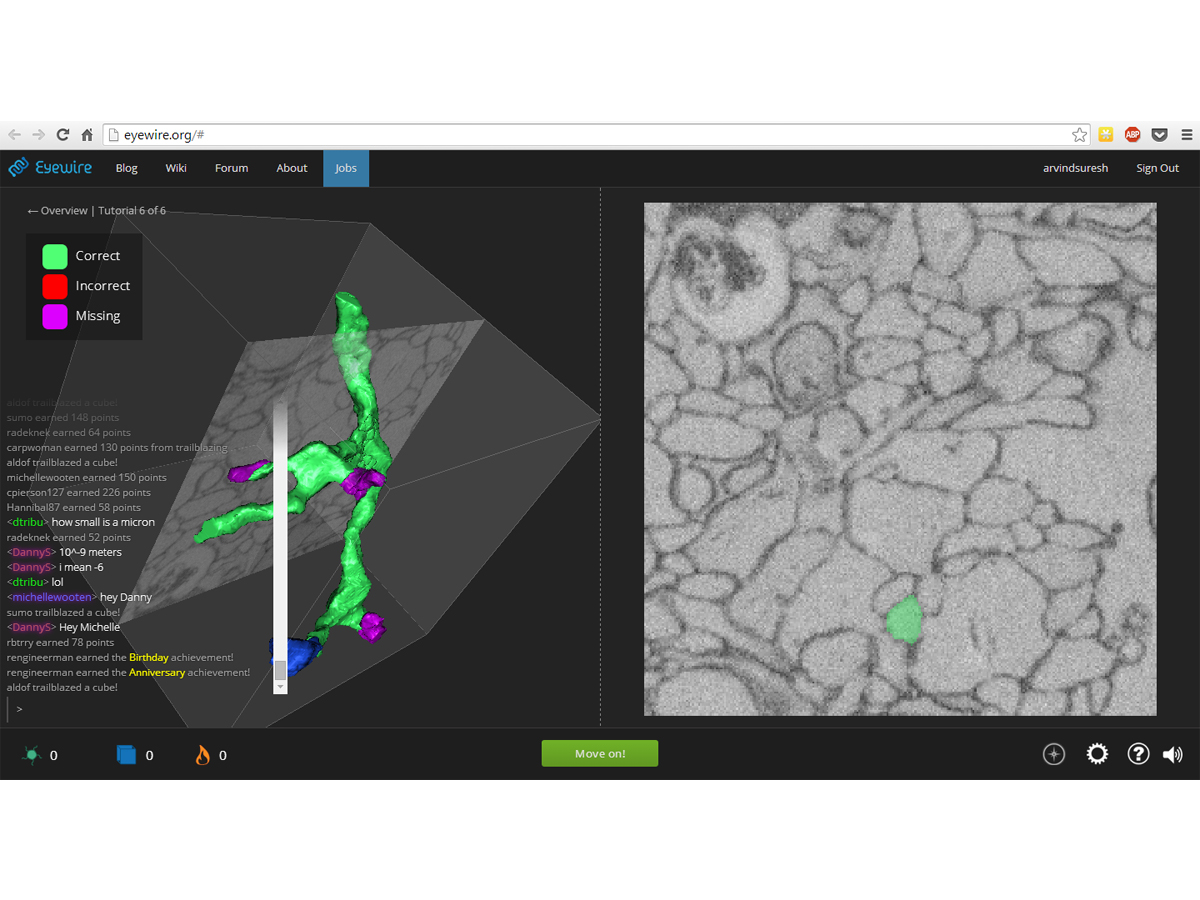Screen dimensions: 1200x900
Task: Reload the page in the browser
Action: 63,135
